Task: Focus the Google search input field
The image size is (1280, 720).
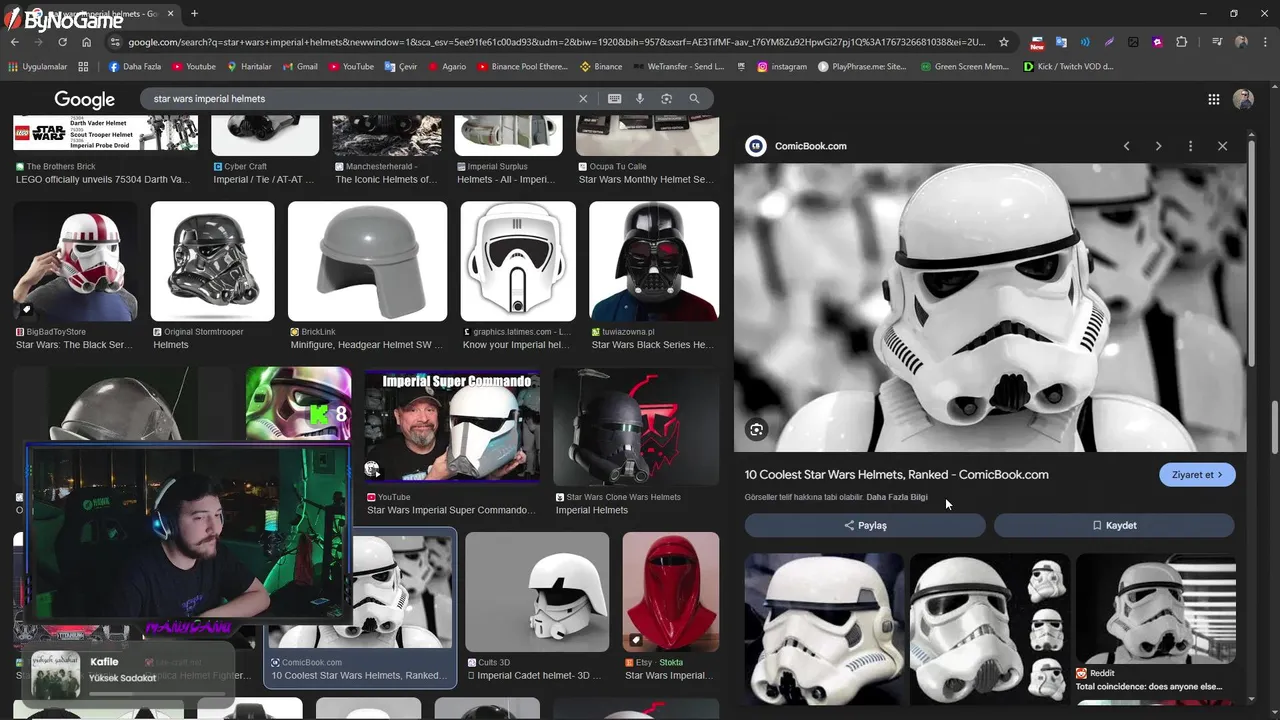Action: (360, 99)
